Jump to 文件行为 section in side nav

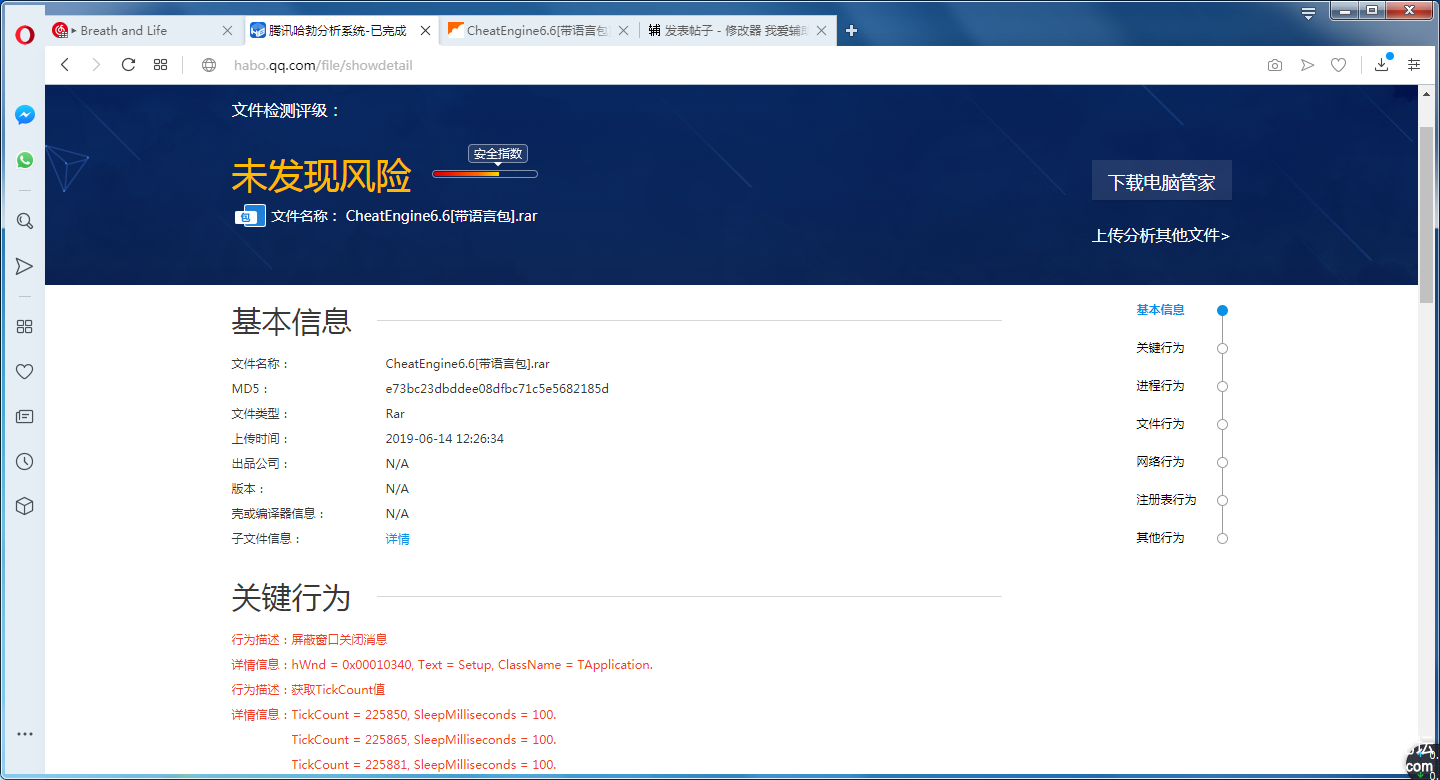tap(1160, 424)
